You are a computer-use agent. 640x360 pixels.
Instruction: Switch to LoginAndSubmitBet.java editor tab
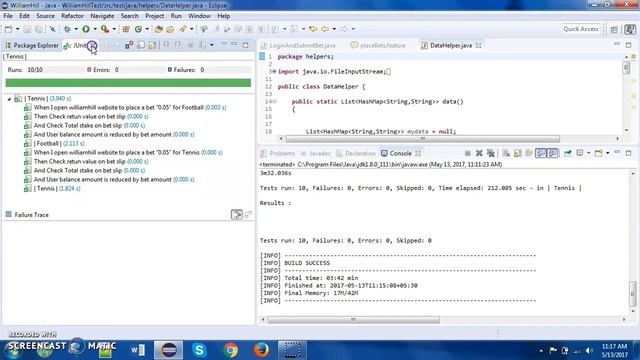[298, 45]
